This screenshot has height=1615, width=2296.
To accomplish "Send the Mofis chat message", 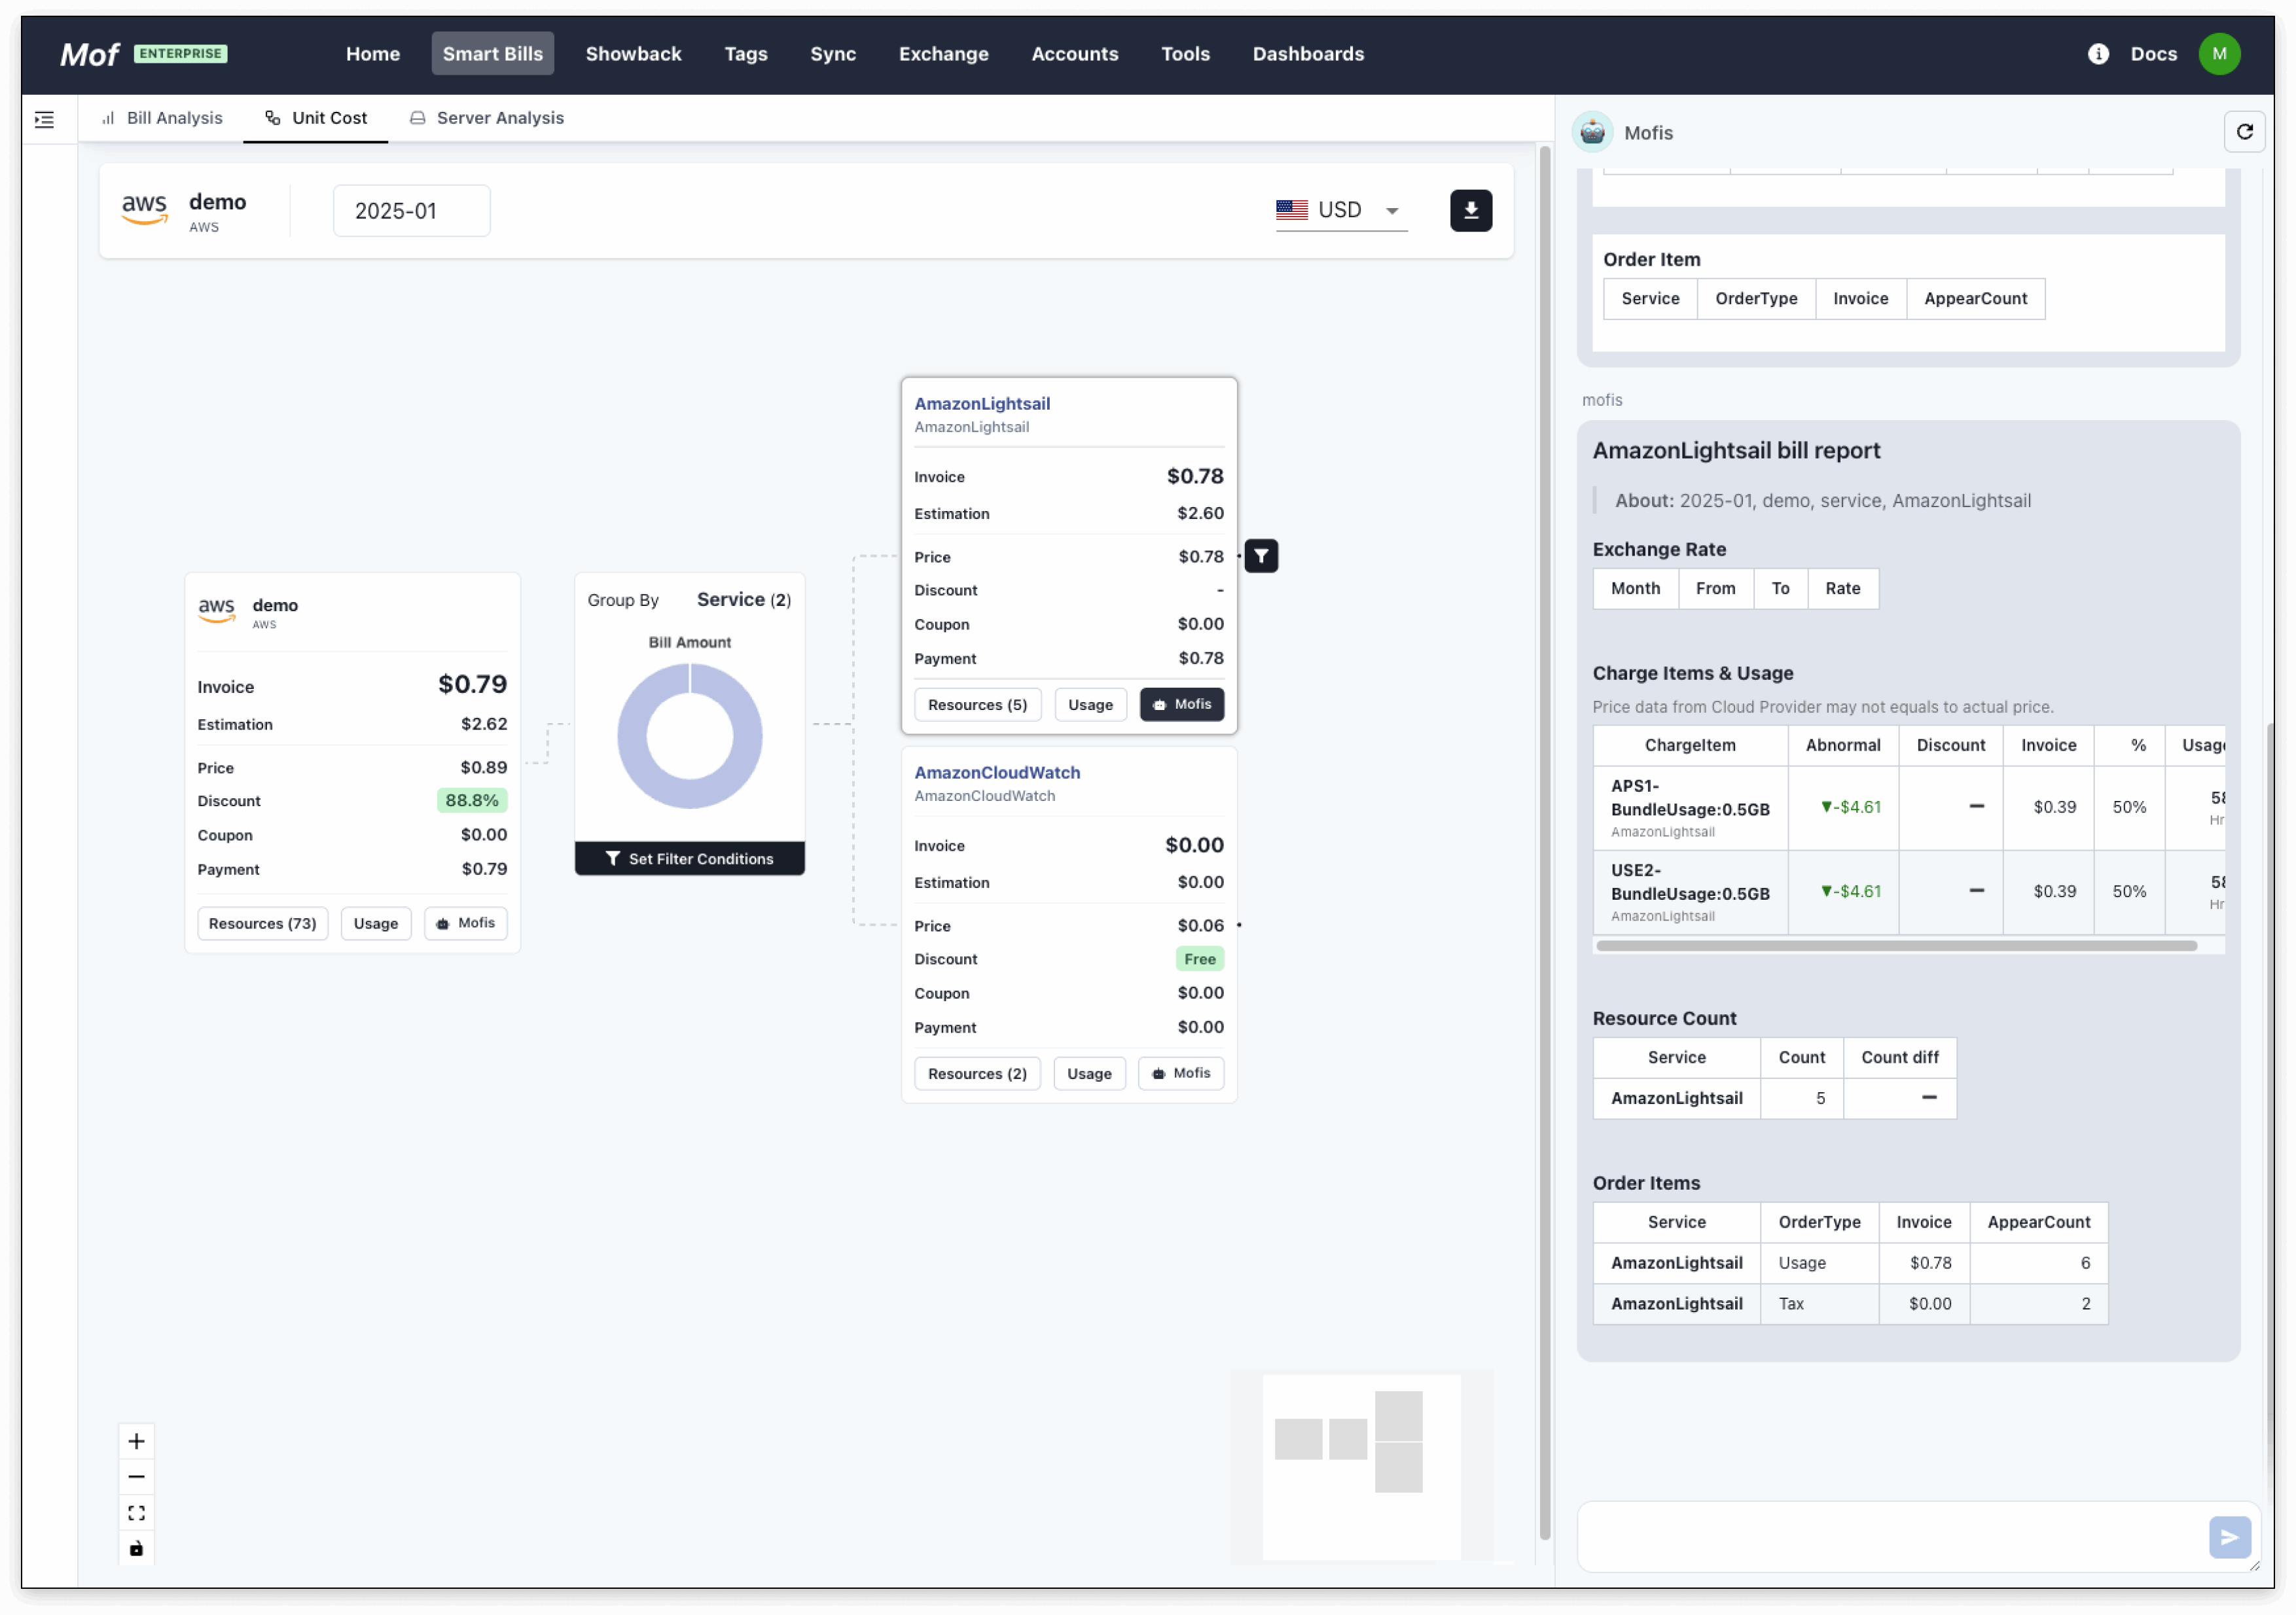I will tap(2229, 1537).
